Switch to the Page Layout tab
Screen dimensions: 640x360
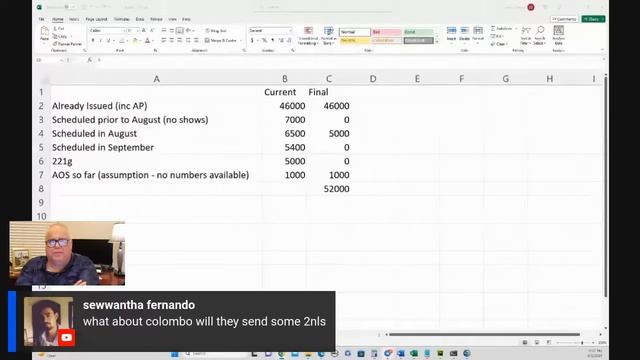(x=96, y=19)
